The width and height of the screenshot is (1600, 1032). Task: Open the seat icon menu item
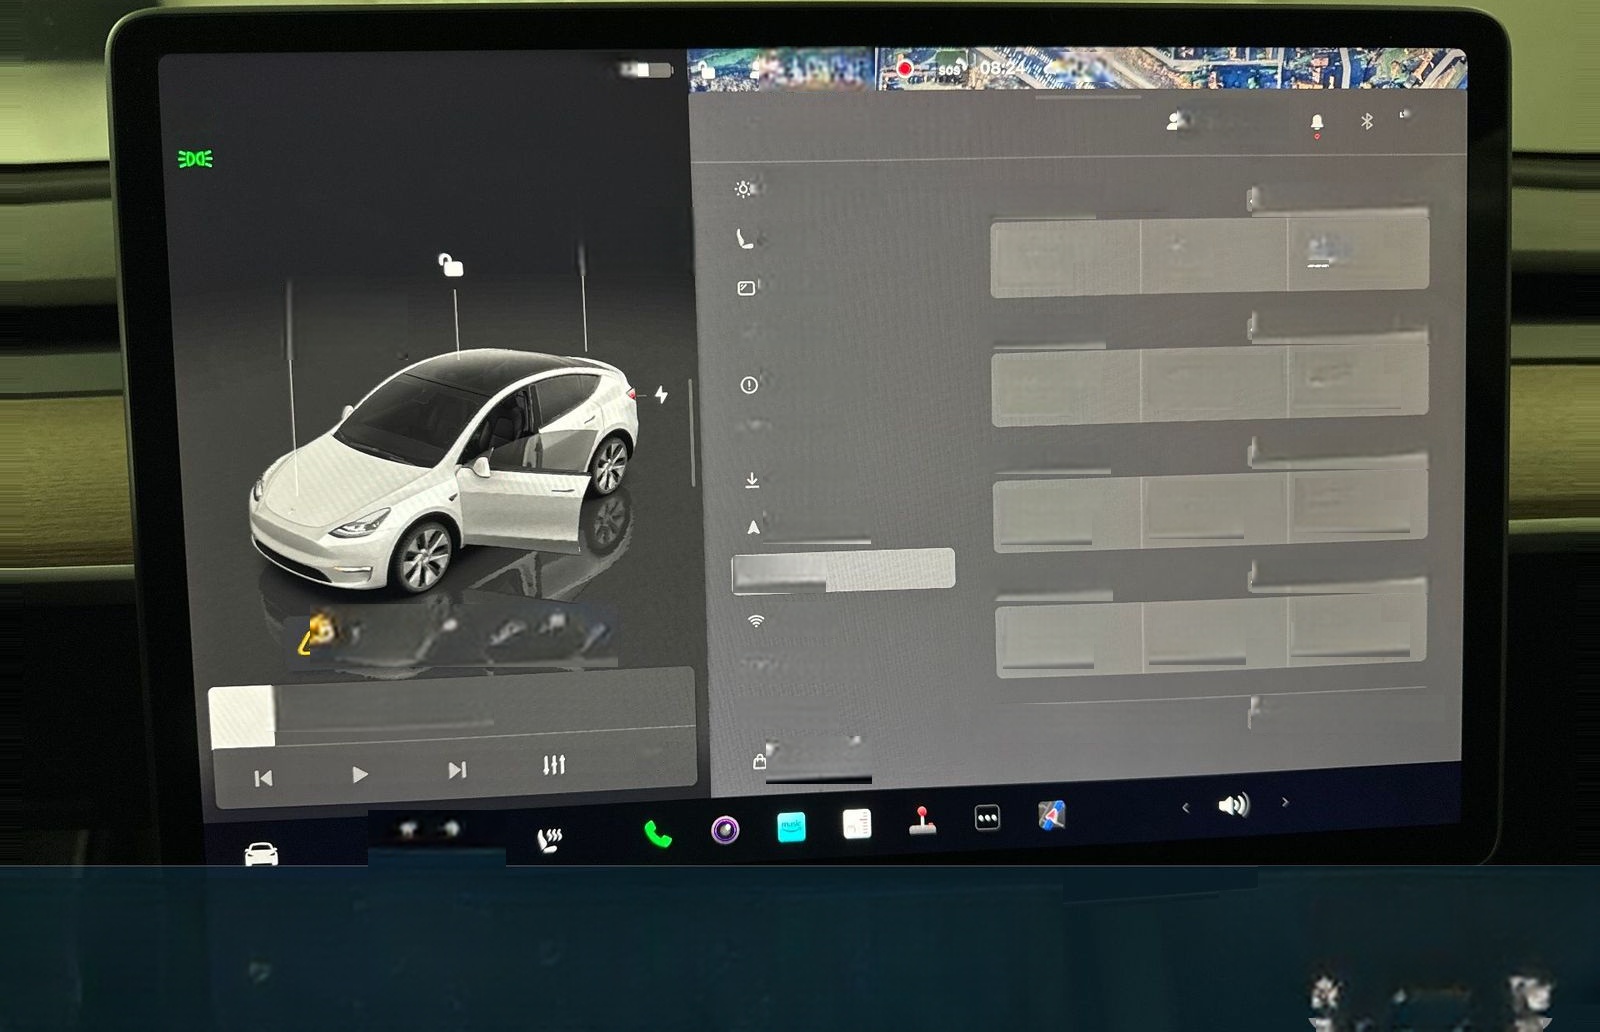tap(745, 238)
